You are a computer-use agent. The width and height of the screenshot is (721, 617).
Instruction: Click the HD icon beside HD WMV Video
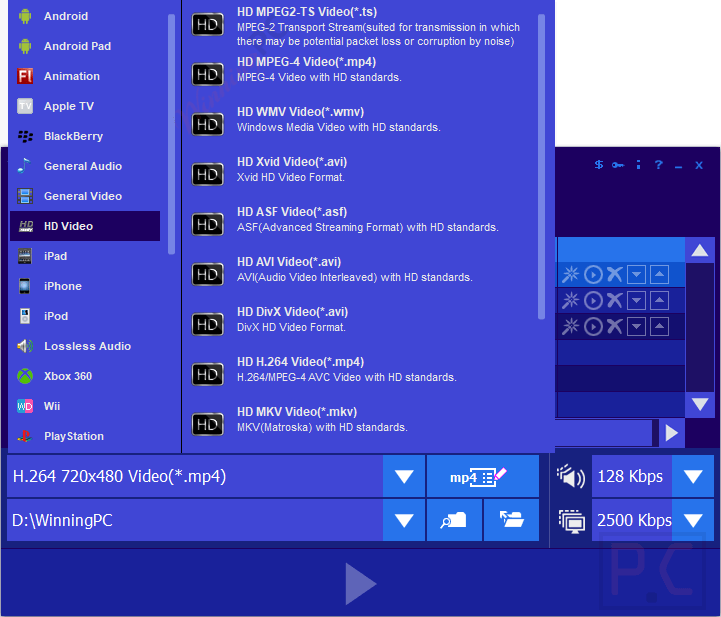[x=207, y=124]
